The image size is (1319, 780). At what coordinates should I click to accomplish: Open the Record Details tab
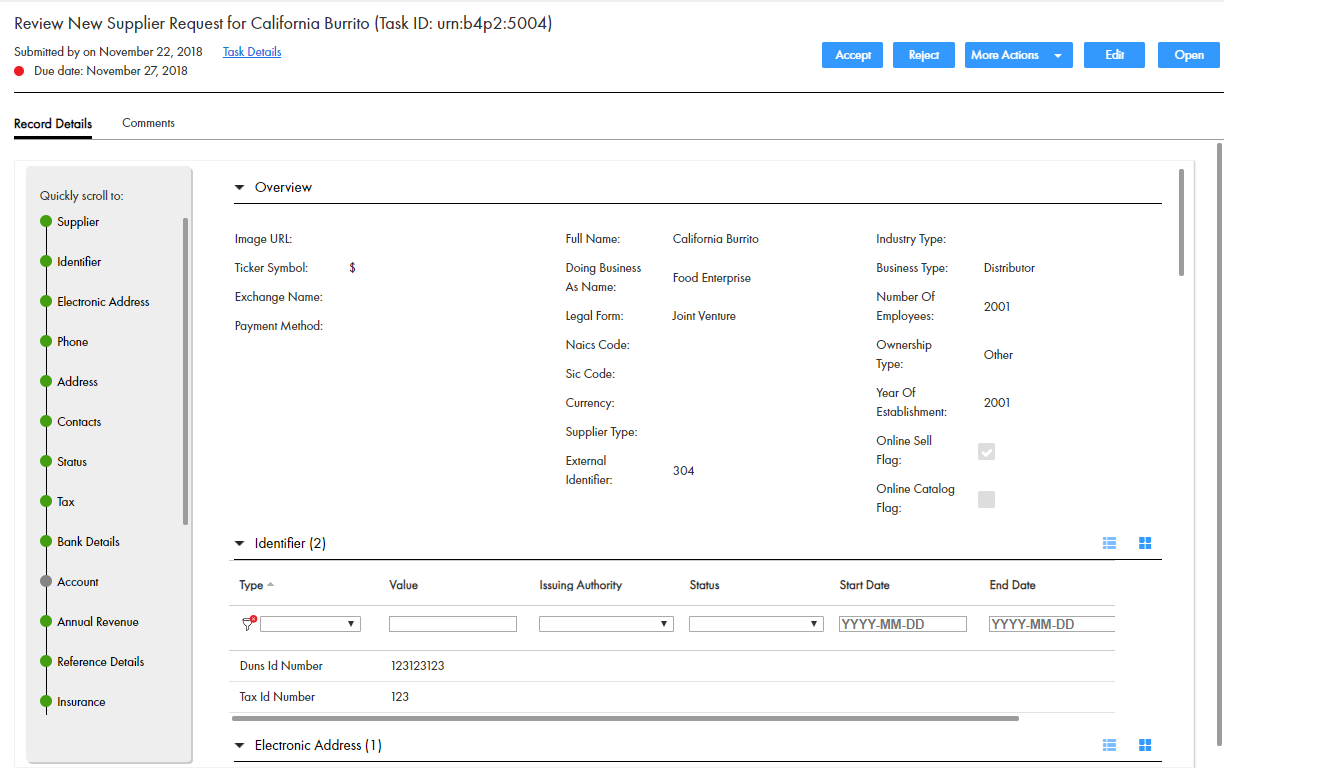point(53,124)
